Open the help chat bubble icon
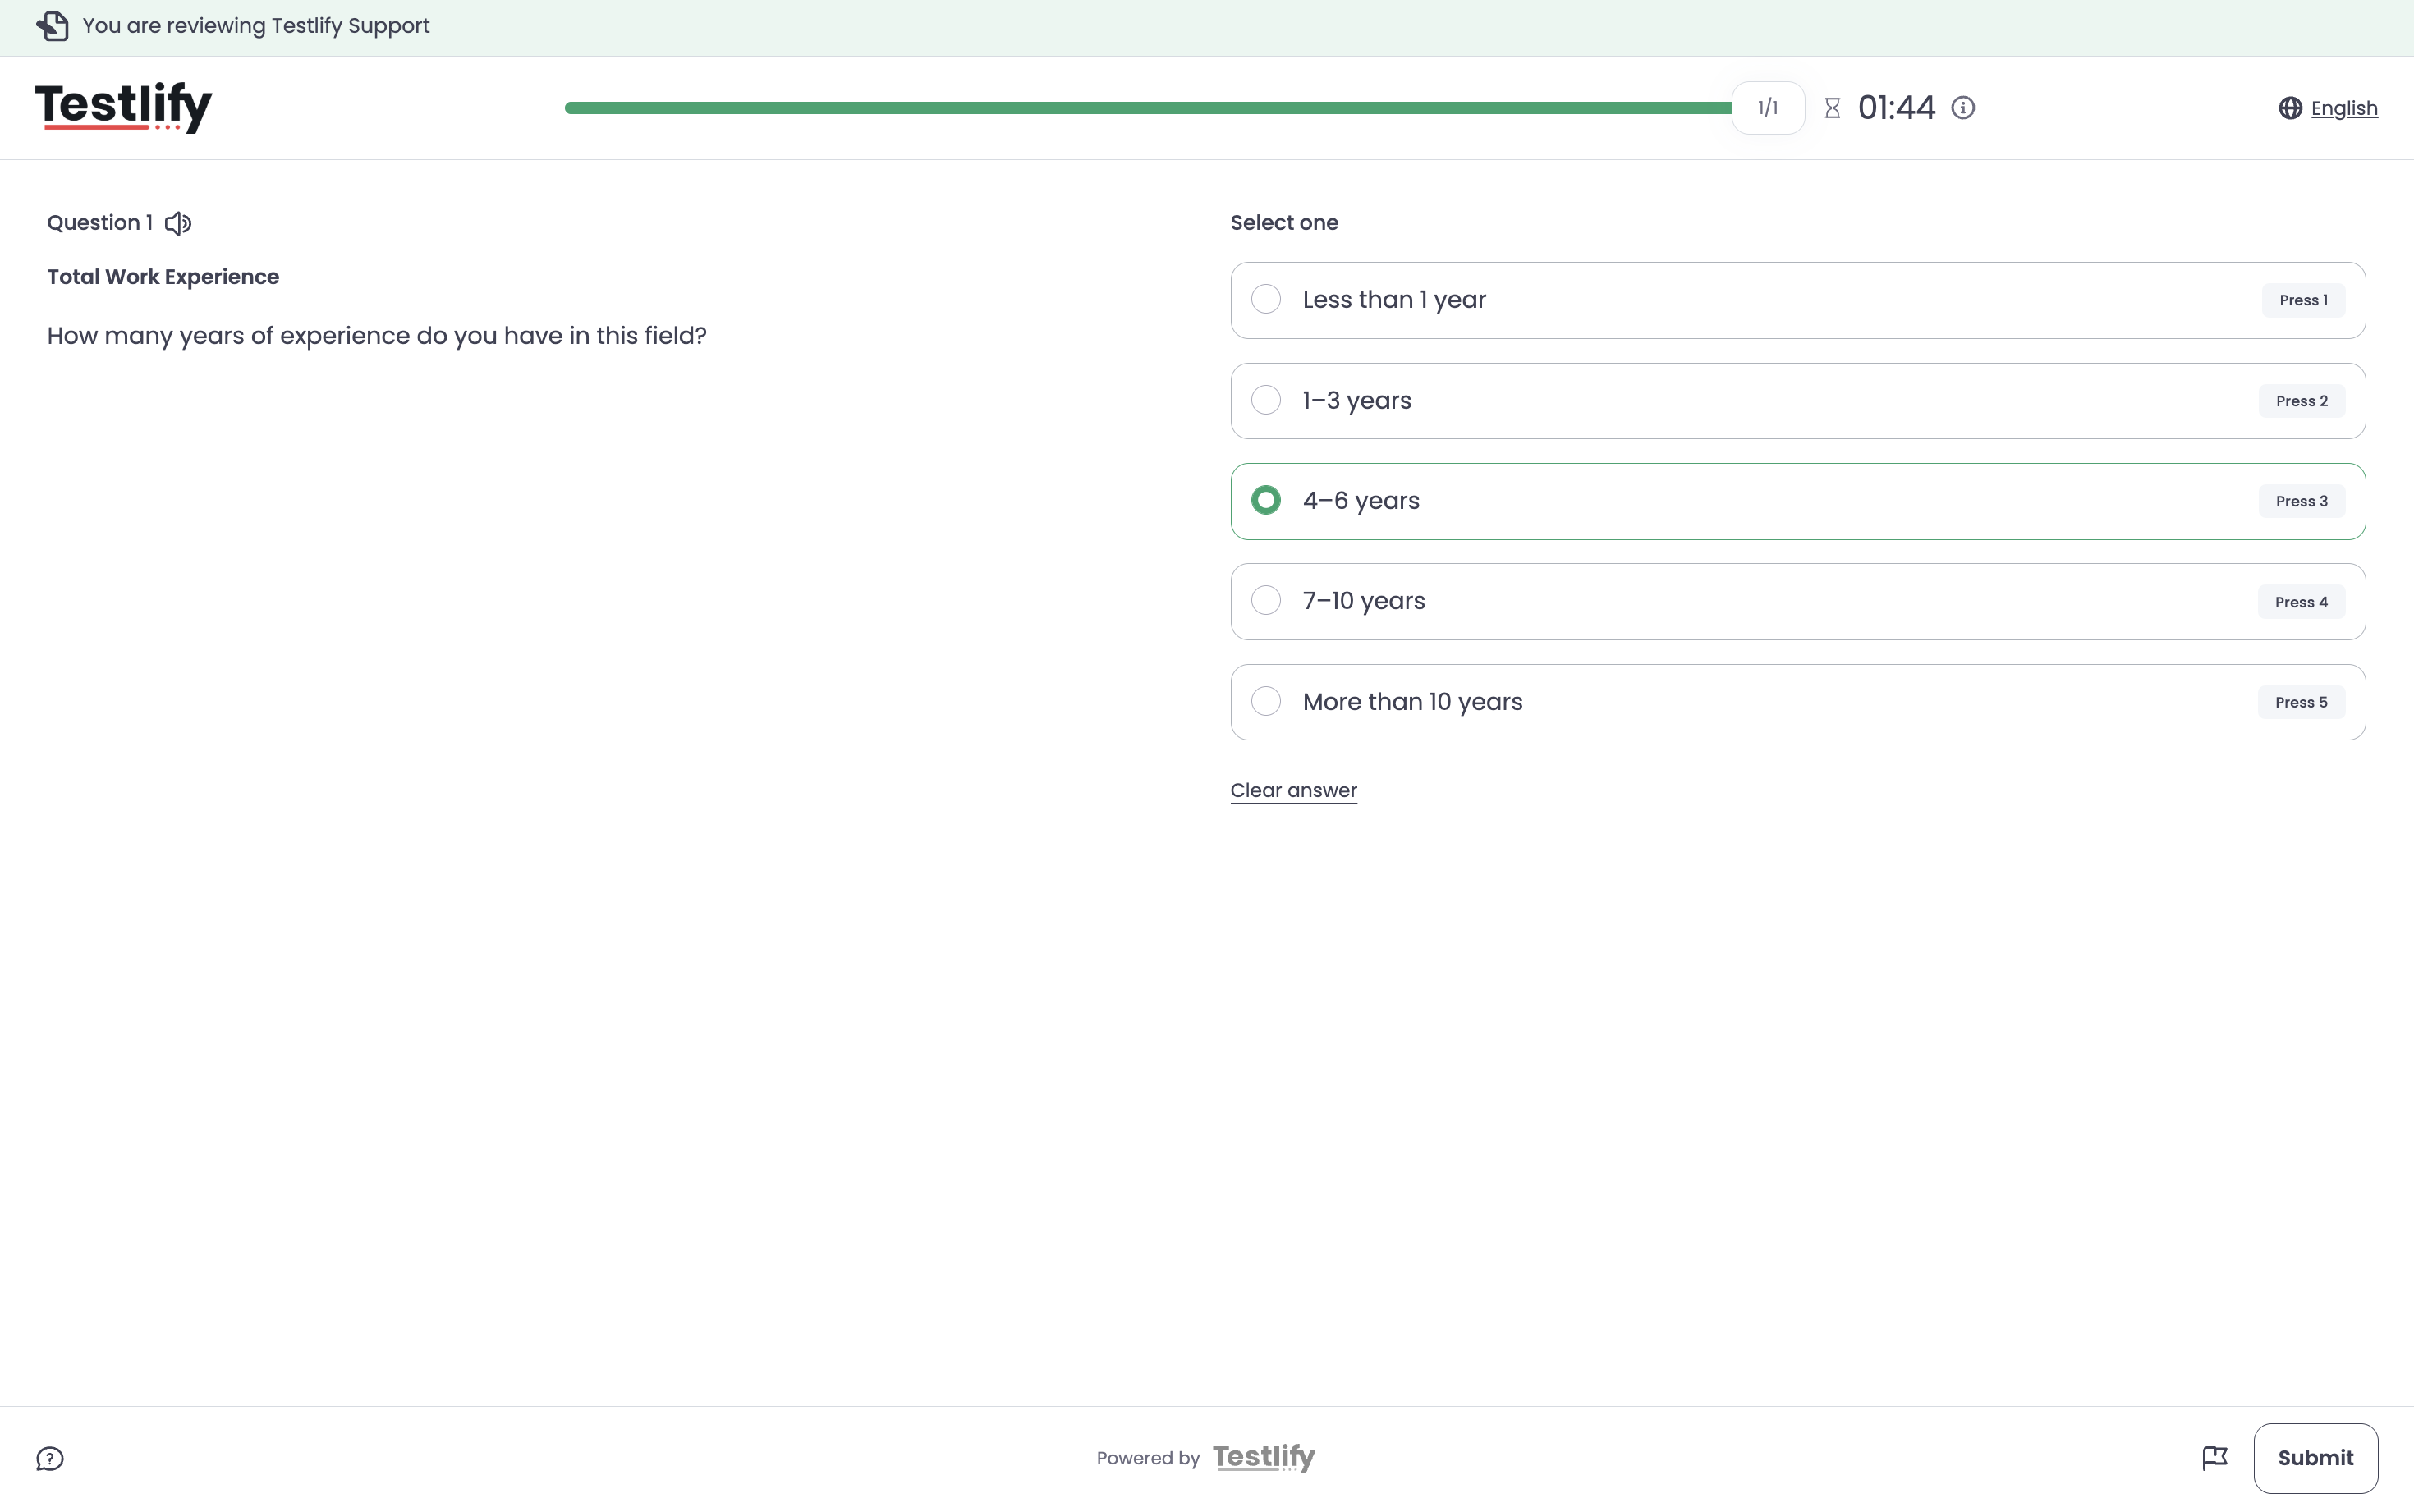The width and height of the screenshot is (2414, 1512). 50,1459
